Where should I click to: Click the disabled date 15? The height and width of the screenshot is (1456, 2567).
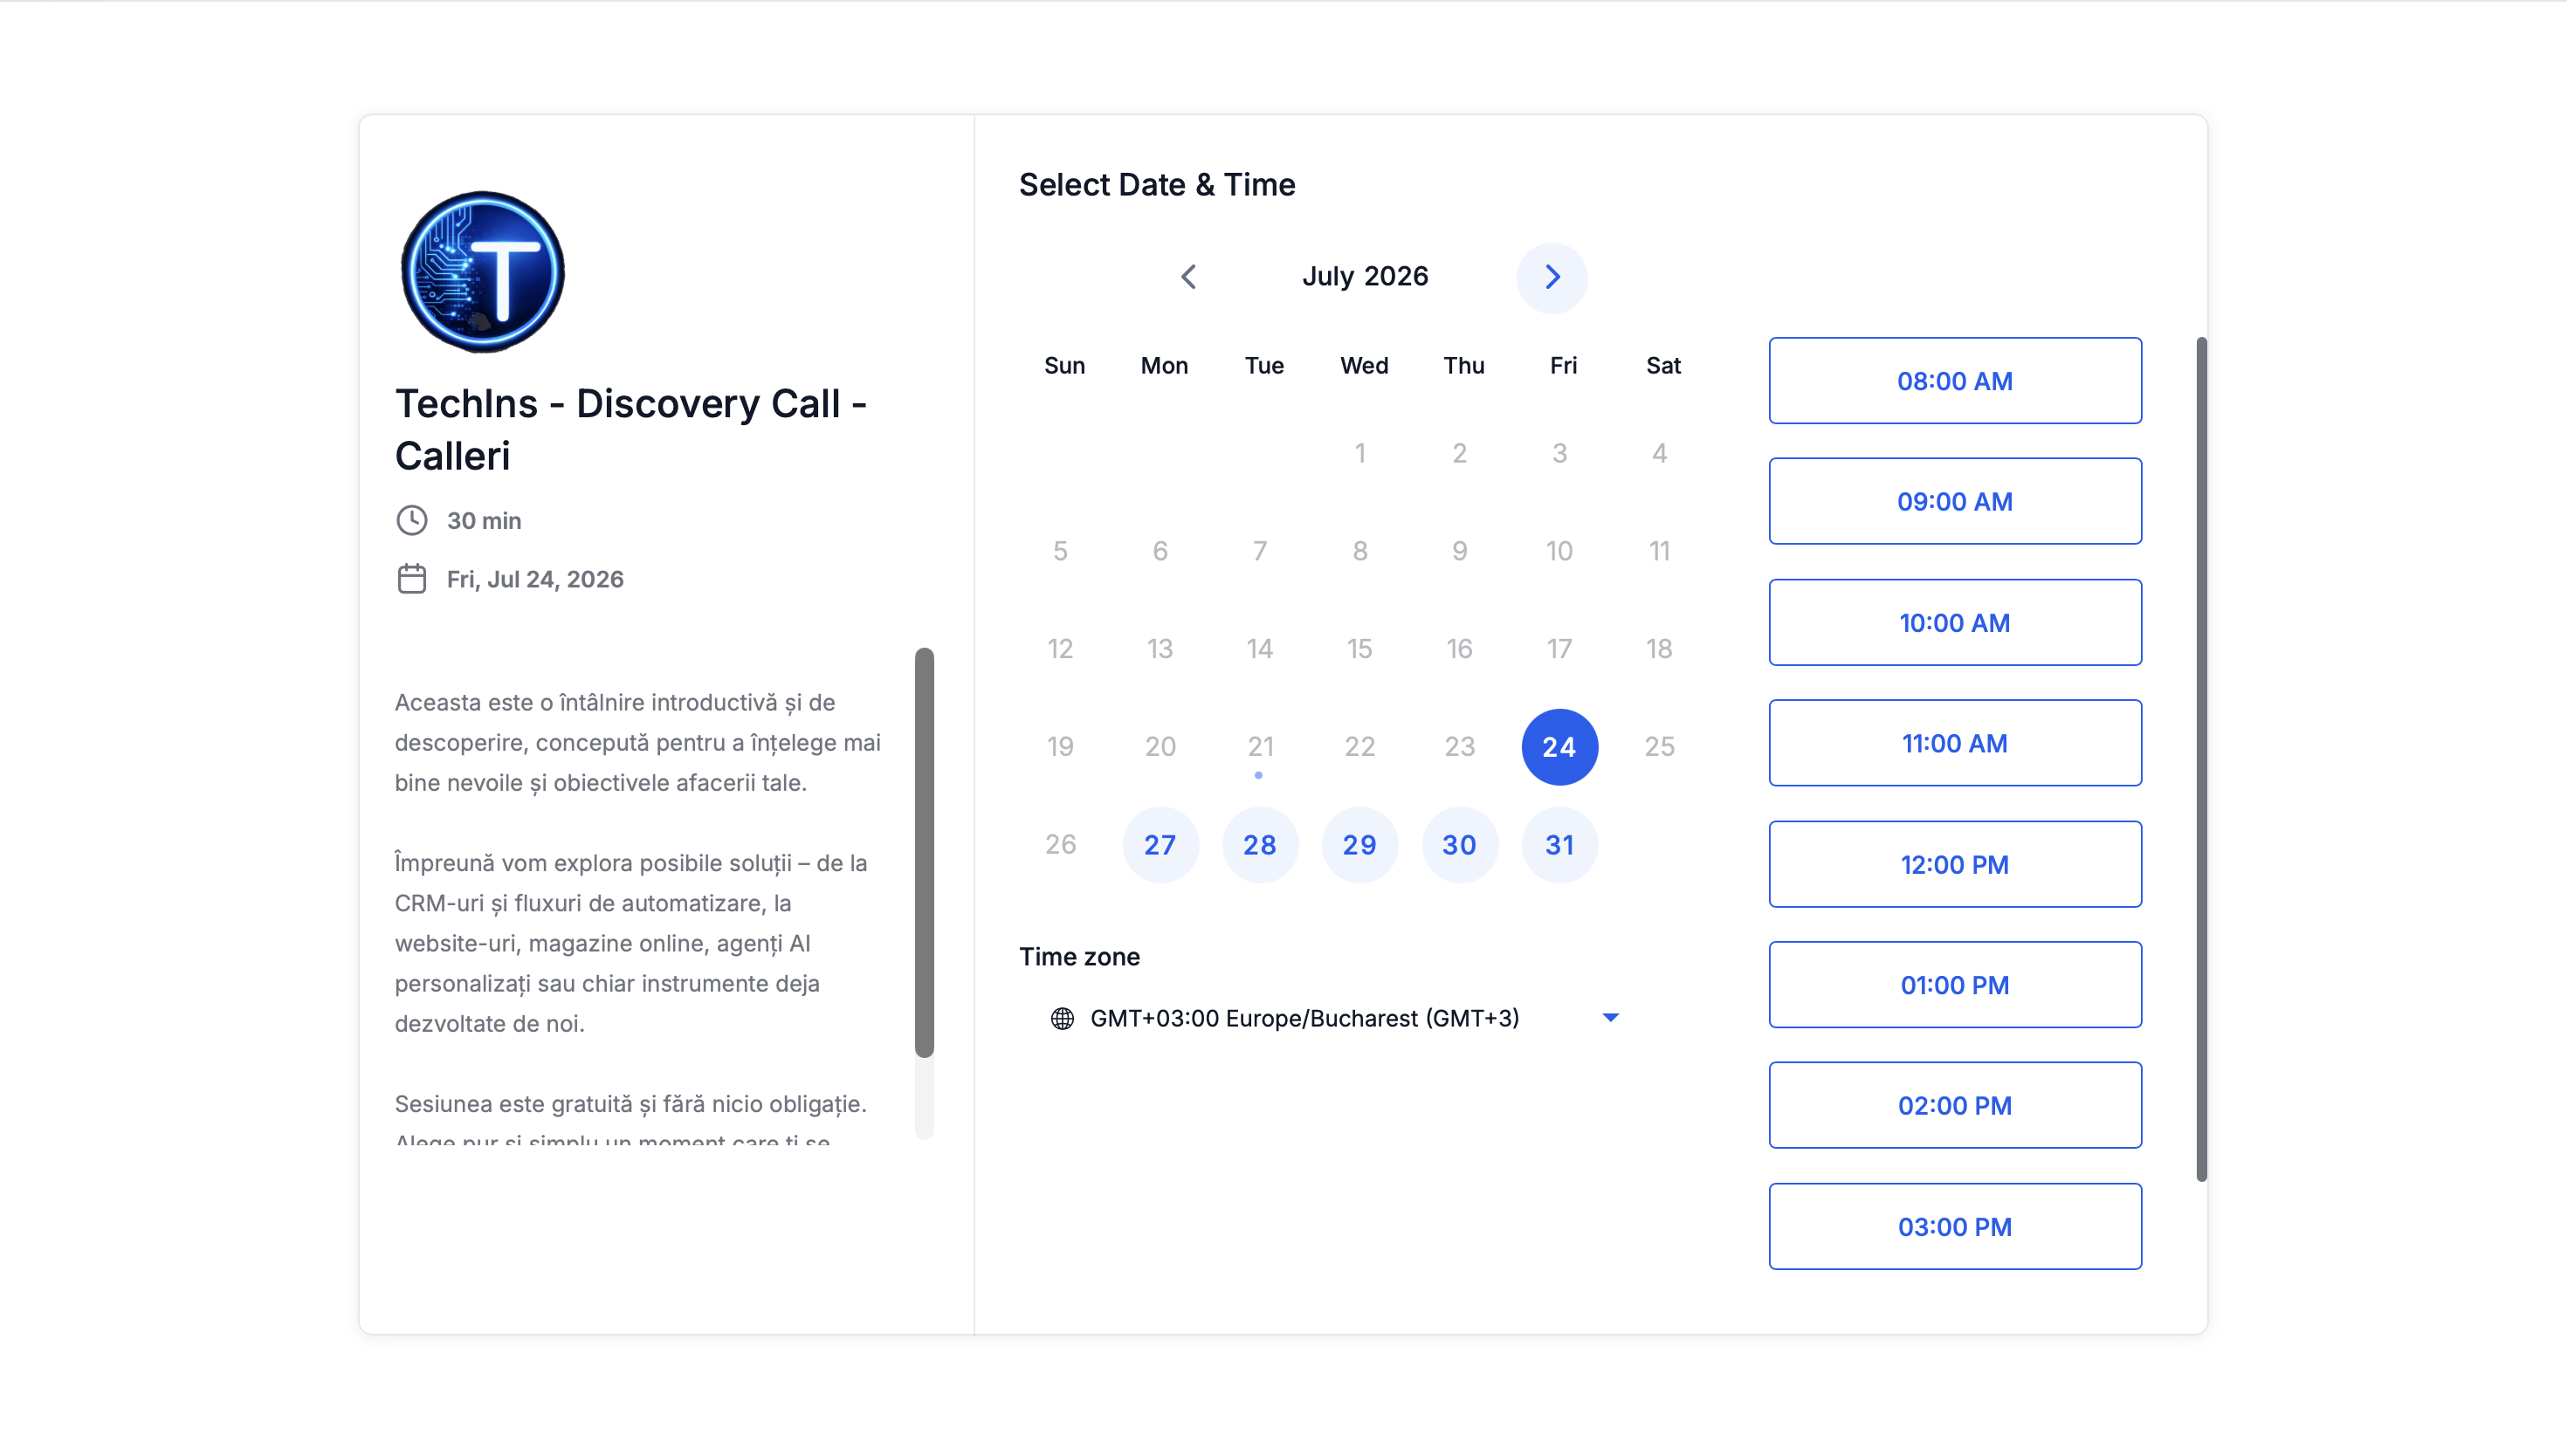1359,649
